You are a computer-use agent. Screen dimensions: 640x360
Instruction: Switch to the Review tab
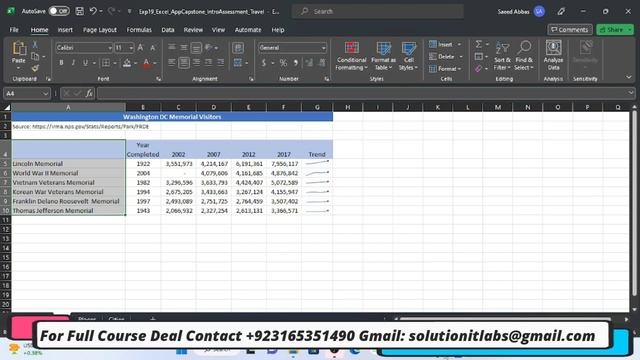[x=193, y=30]
